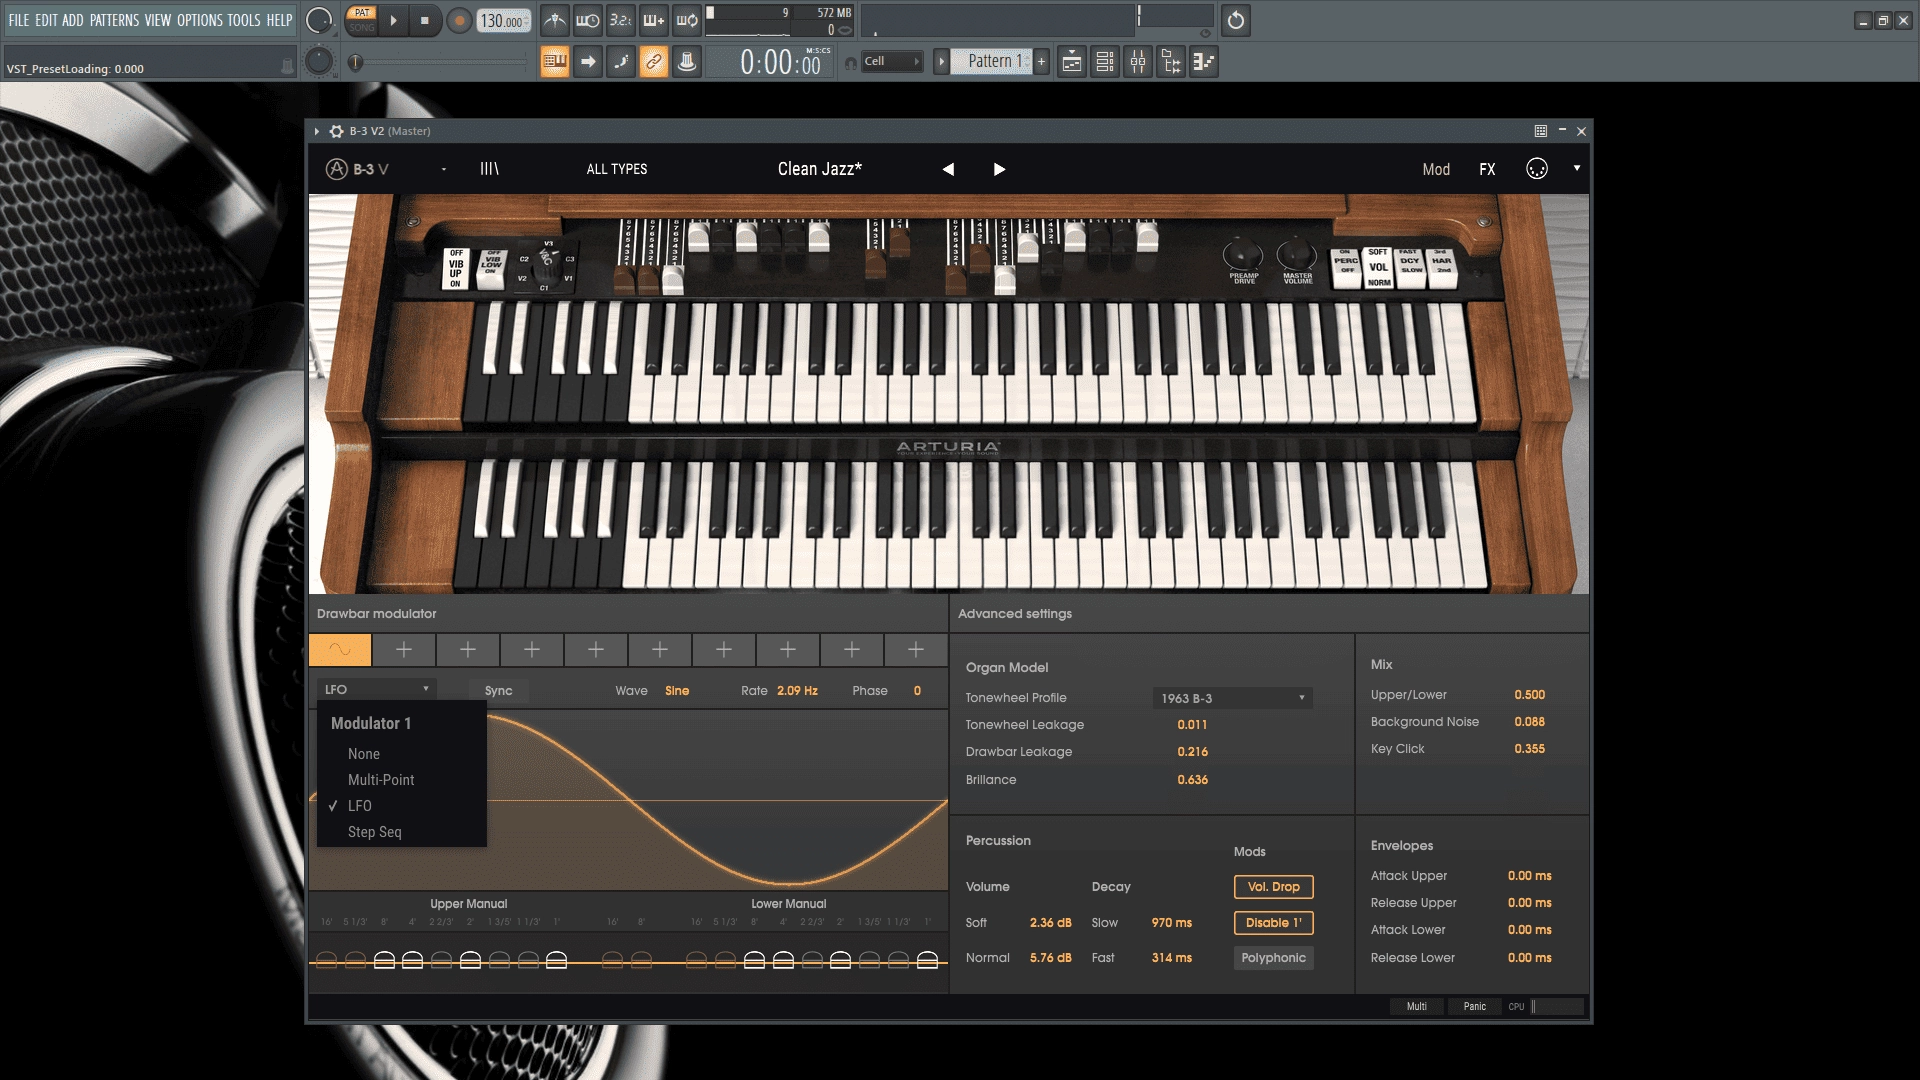
Task: Click the Mod button in header
Action: click(1436, 170)
